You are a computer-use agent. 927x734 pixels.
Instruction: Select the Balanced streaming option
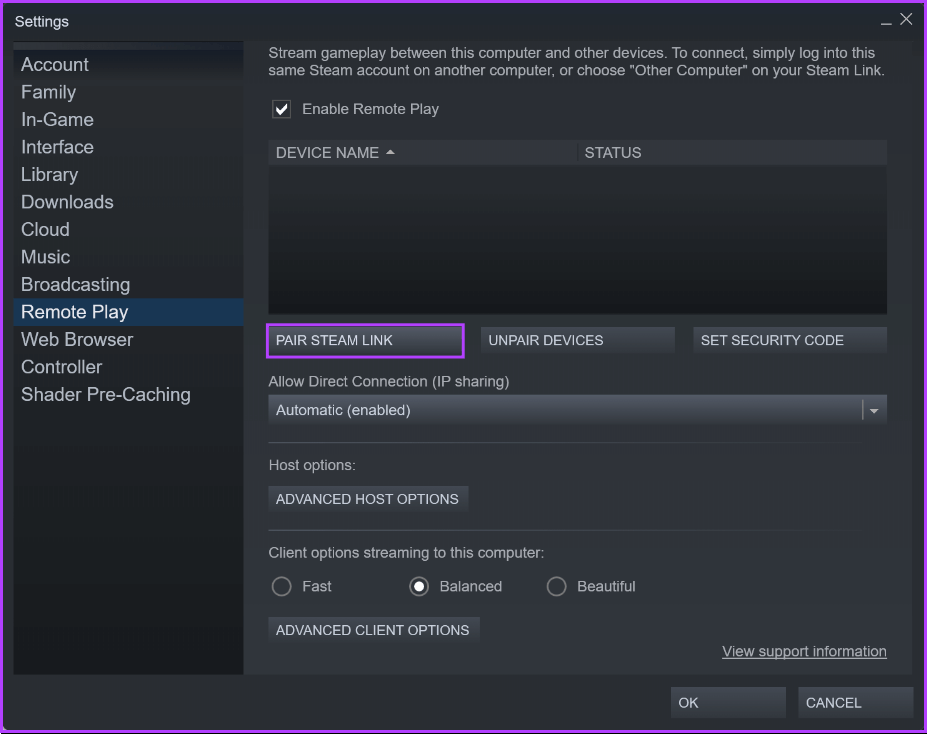[x=419, y=586]
